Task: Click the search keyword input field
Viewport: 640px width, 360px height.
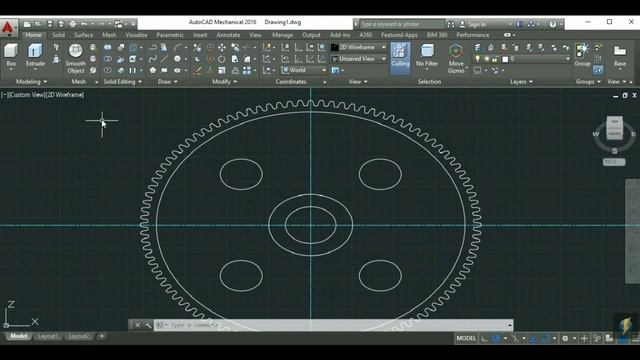Action: pos(402,24)
